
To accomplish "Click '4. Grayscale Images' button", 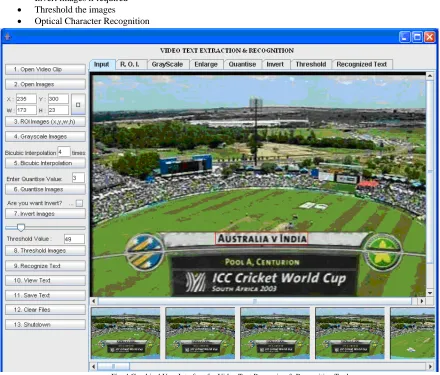I will (x=45, y=137).
